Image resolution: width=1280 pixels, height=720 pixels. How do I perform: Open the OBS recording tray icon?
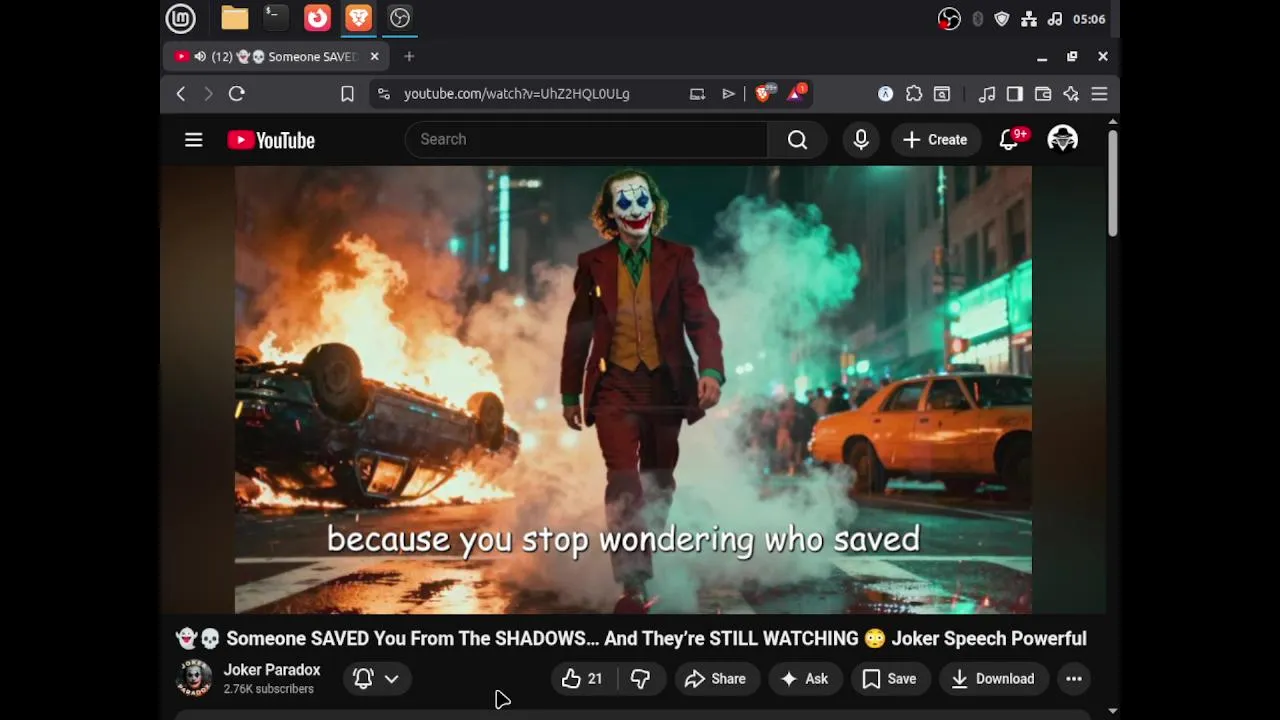[949, 19]
